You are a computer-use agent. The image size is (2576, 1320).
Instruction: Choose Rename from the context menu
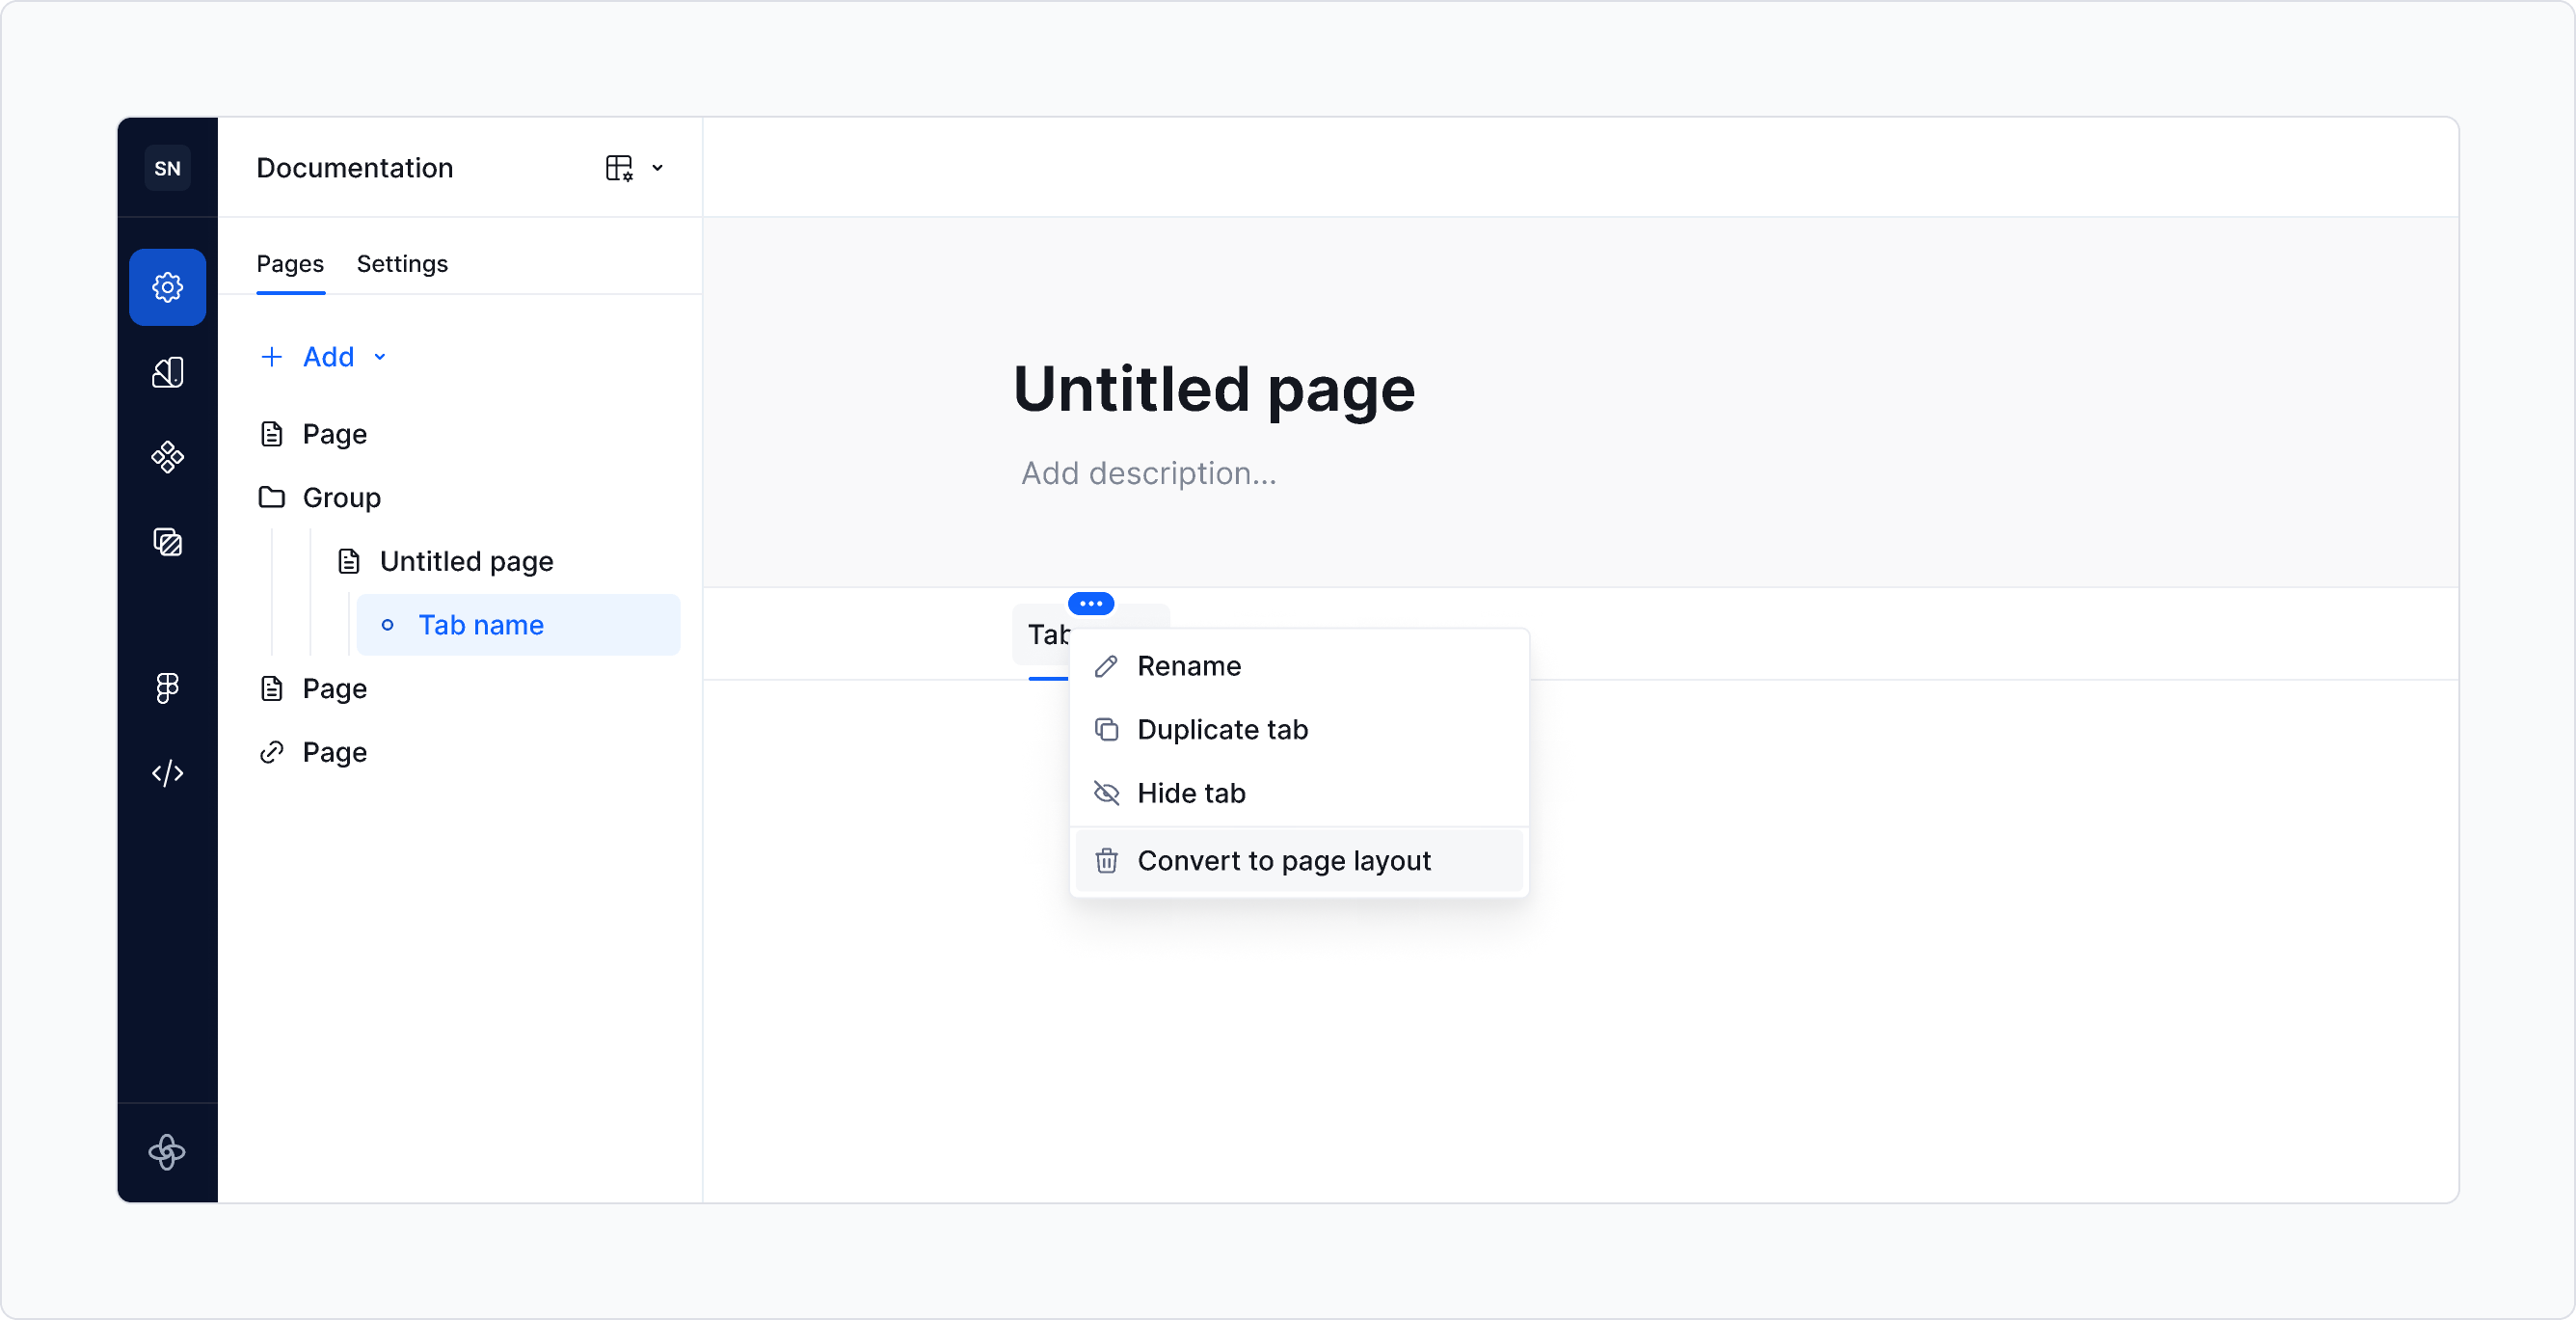tap(1188, 666)
